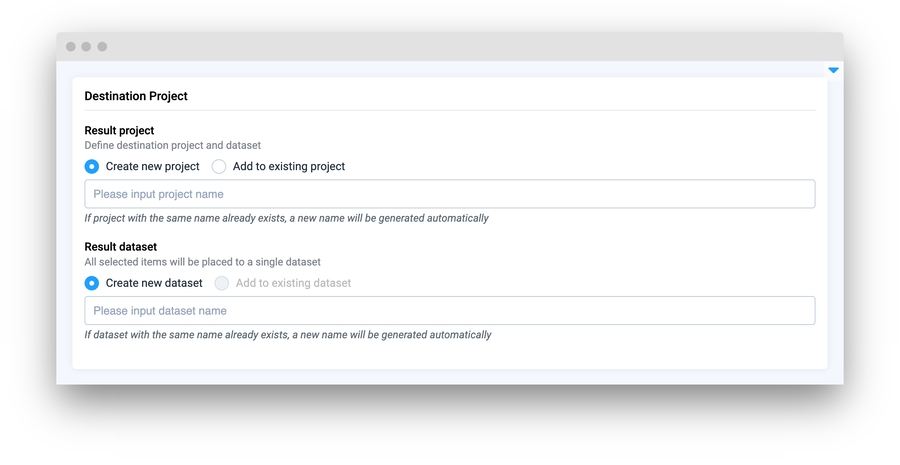
Task: Click the 'Define destination project and dataset' description
Action: click(x=172, y=146)
